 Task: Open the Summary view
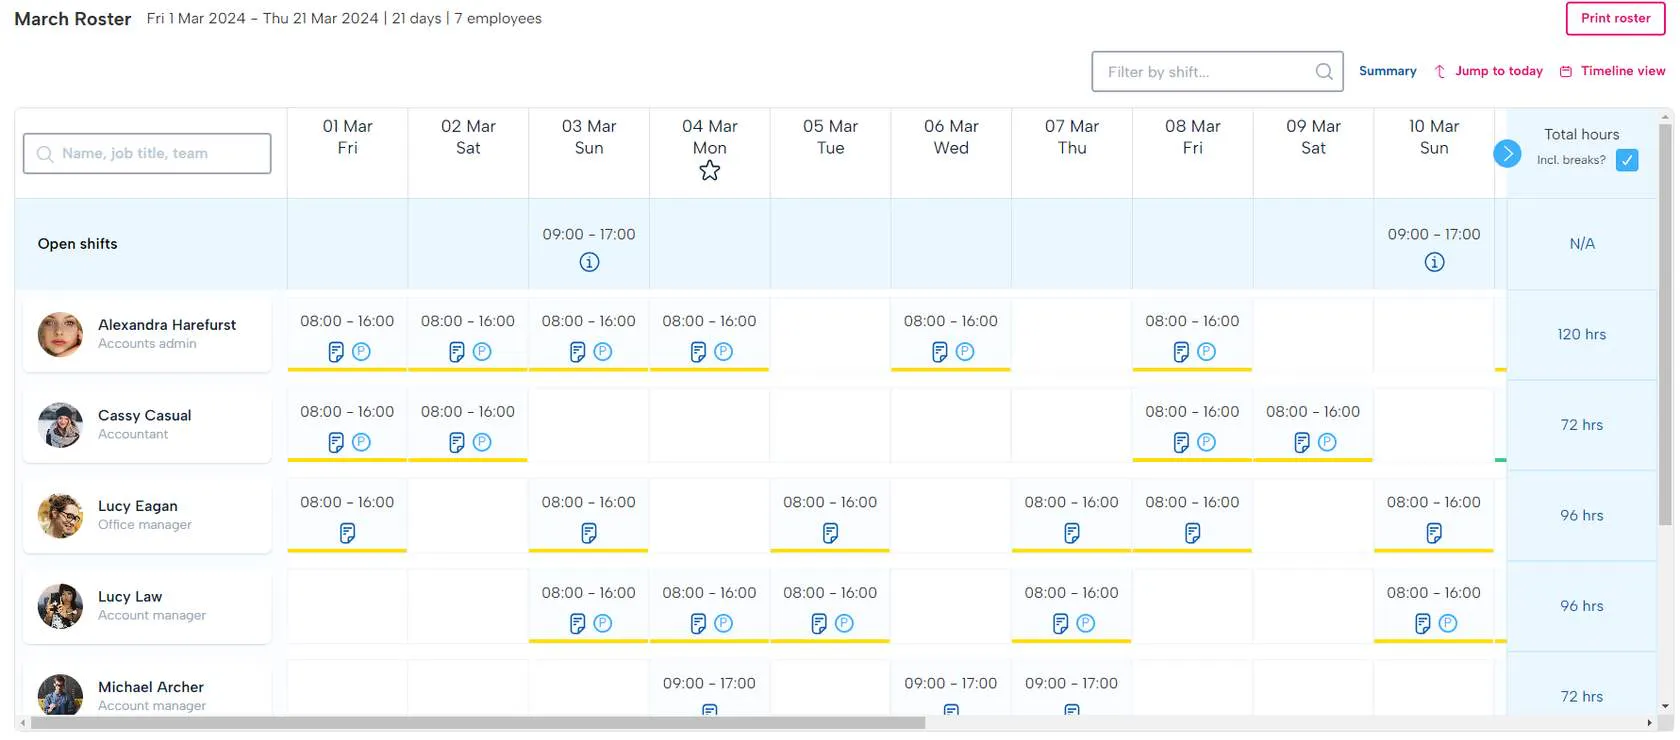[x=1387, y=71]
